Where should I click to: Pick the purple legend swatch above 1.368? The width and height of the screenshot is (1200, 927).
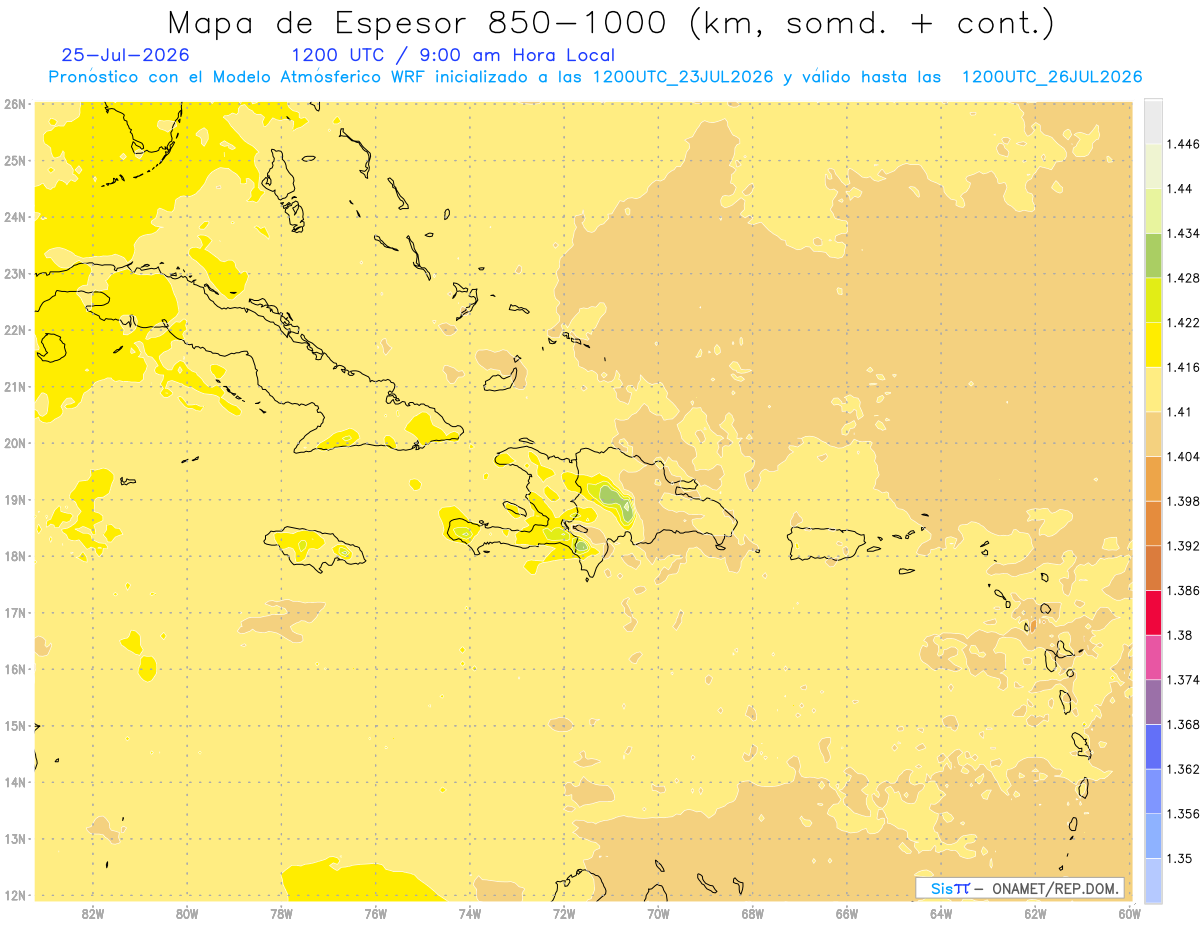[1153, 701]
